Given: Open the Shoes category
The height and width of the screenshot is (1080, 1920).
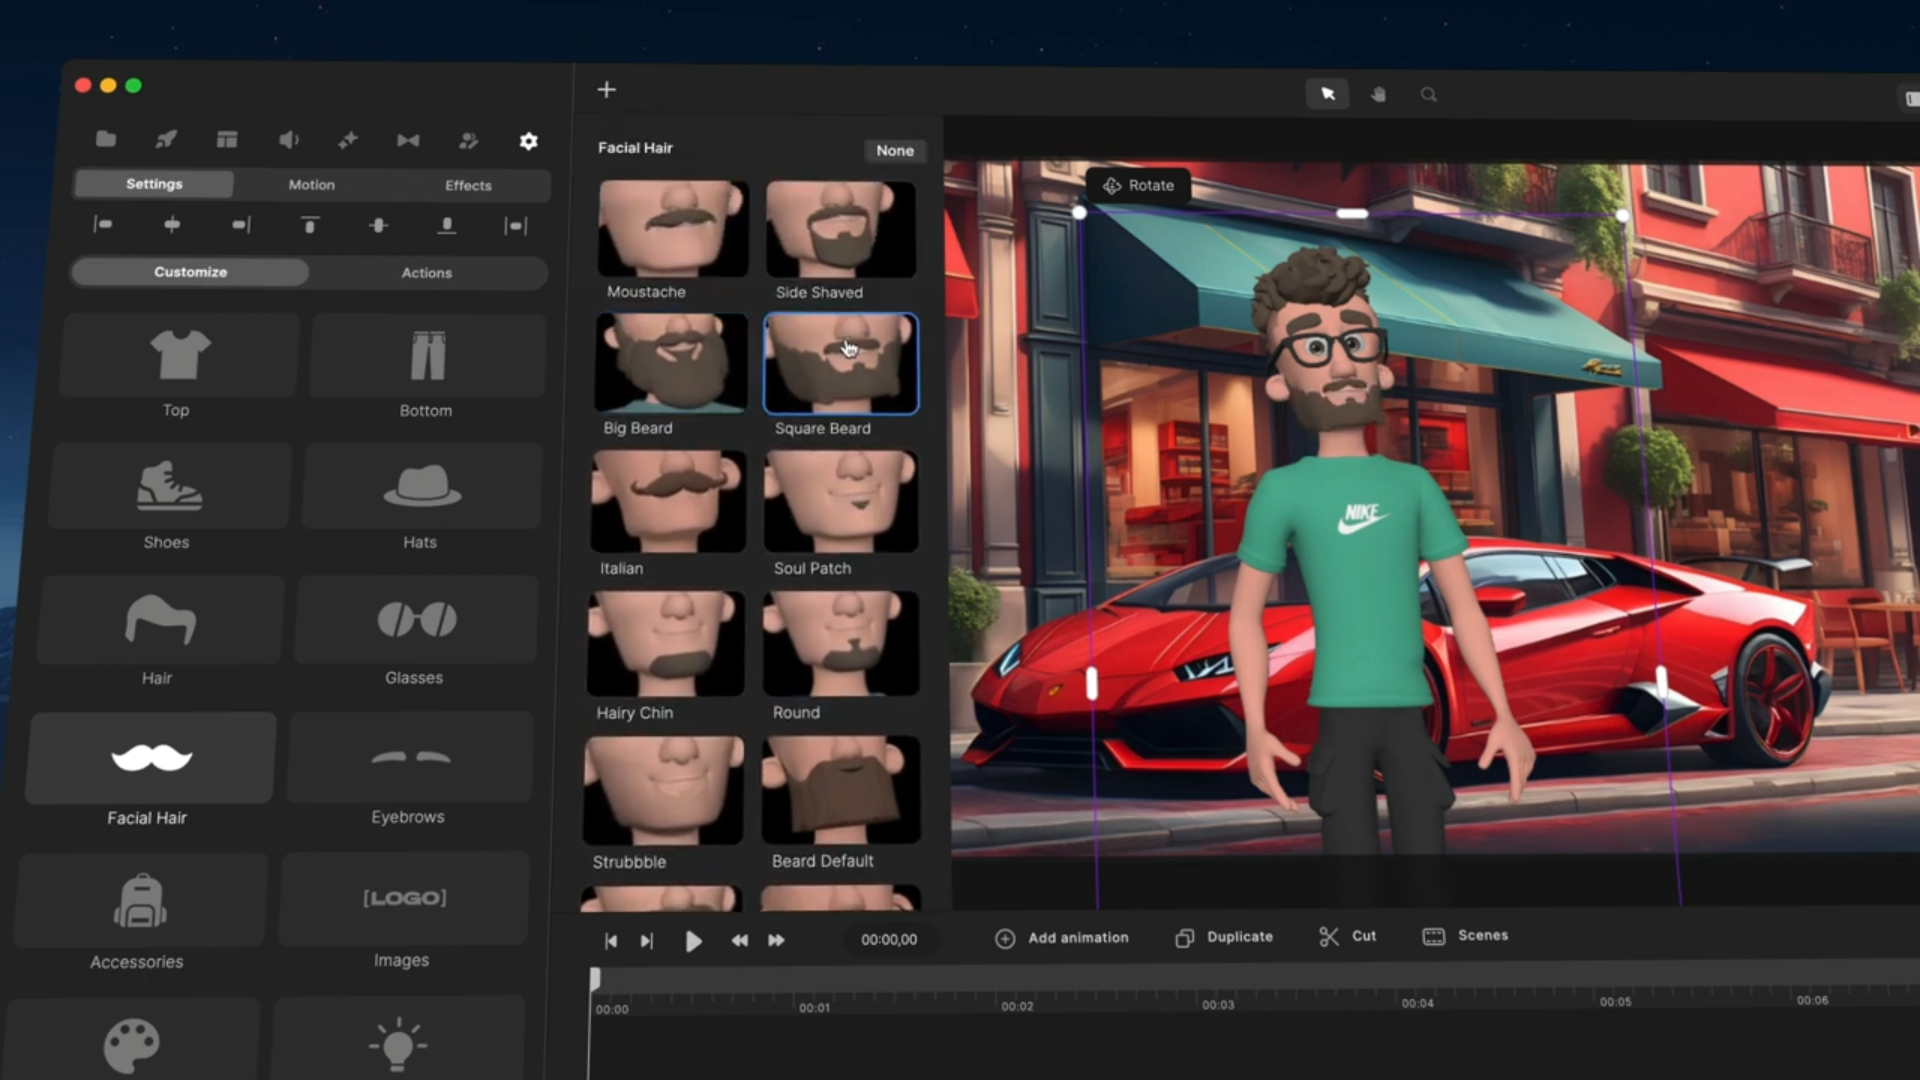Looking at the screenshot, I should [x=169, y=486].
